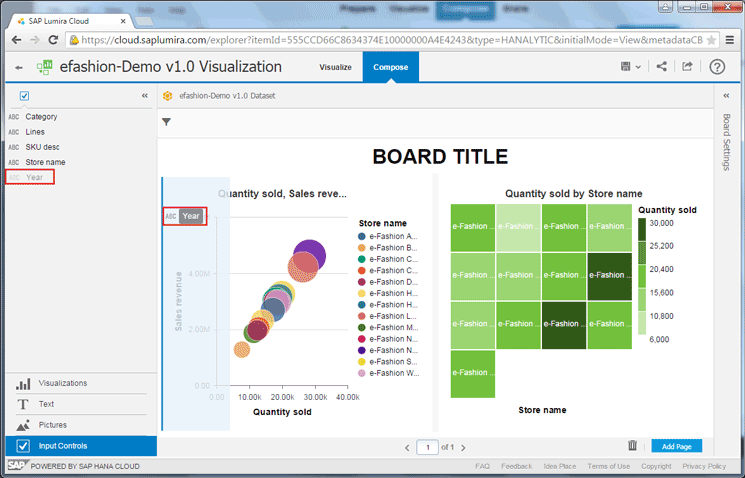Viewport: 745px width, 478px height.
Task: Open the Idea Place link
Action: 560,466
